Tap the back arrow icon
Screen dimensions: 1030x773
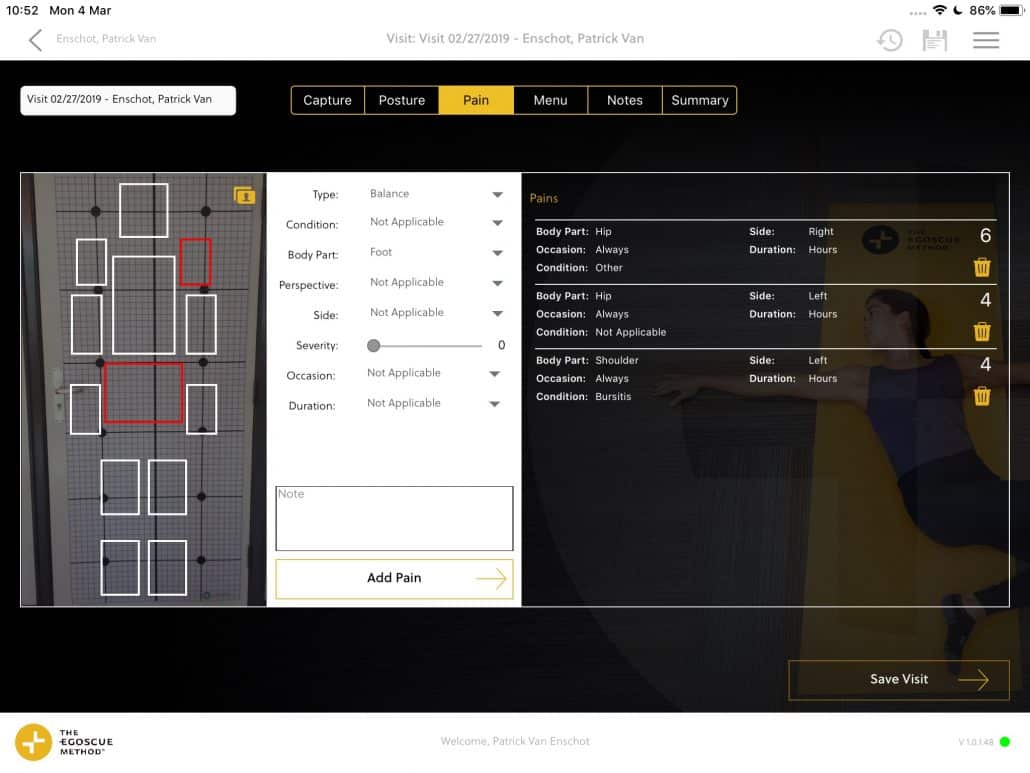[36, 40]
